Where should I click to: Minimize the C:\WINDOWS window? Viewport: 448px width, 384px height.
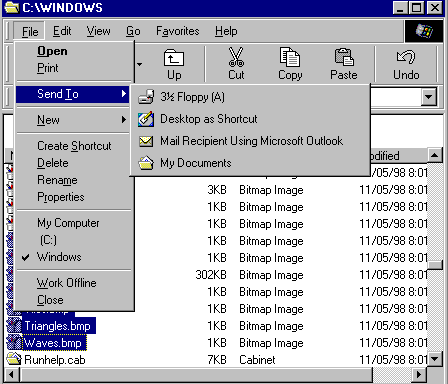400,7
